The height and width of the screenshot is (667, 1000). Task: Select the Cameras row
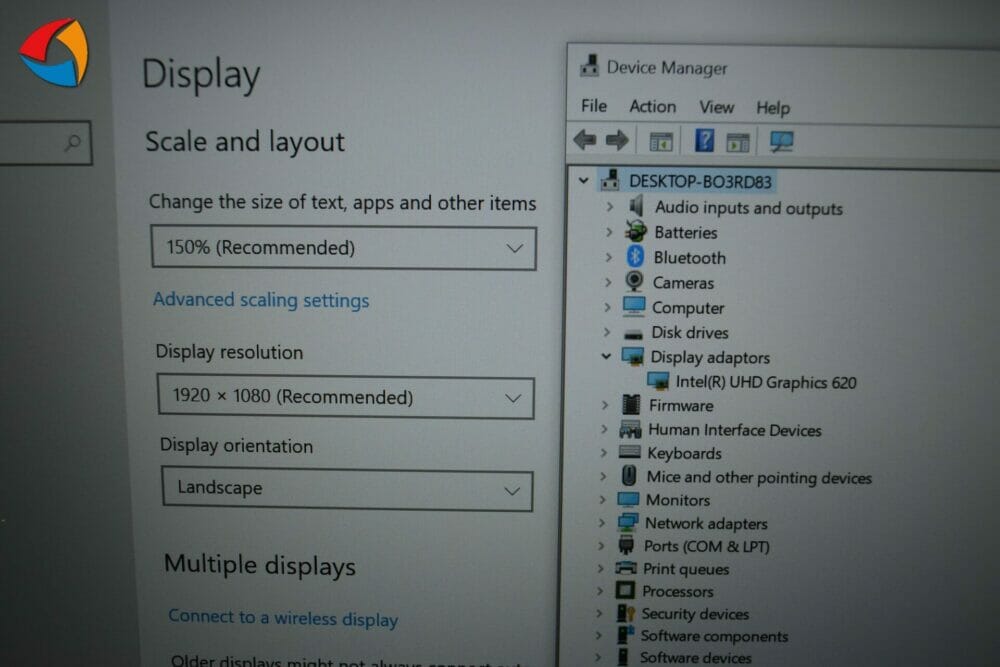click(x=683, y=282)
